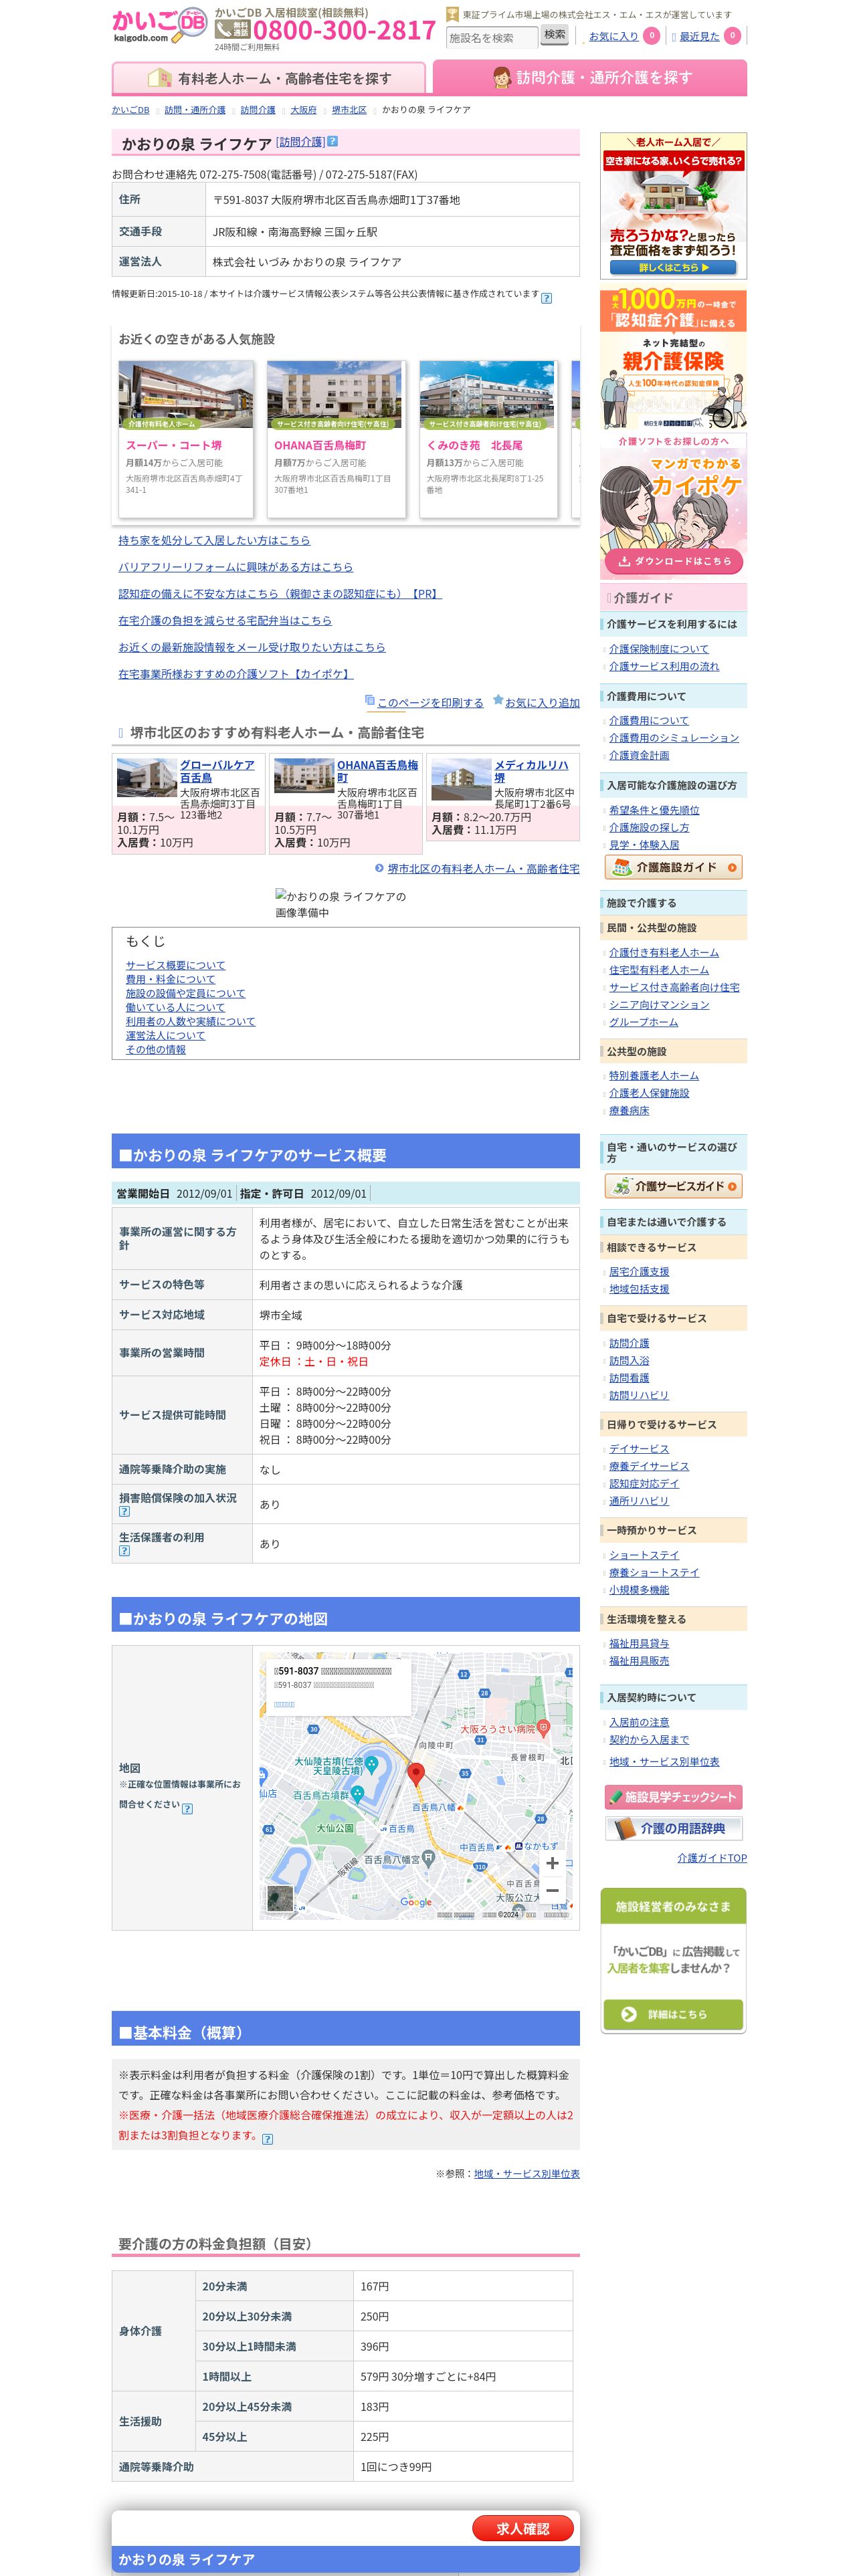Go to 大阪府 breadcrumb
This screenshot has height=2576, width=859.
click(304, 110)
